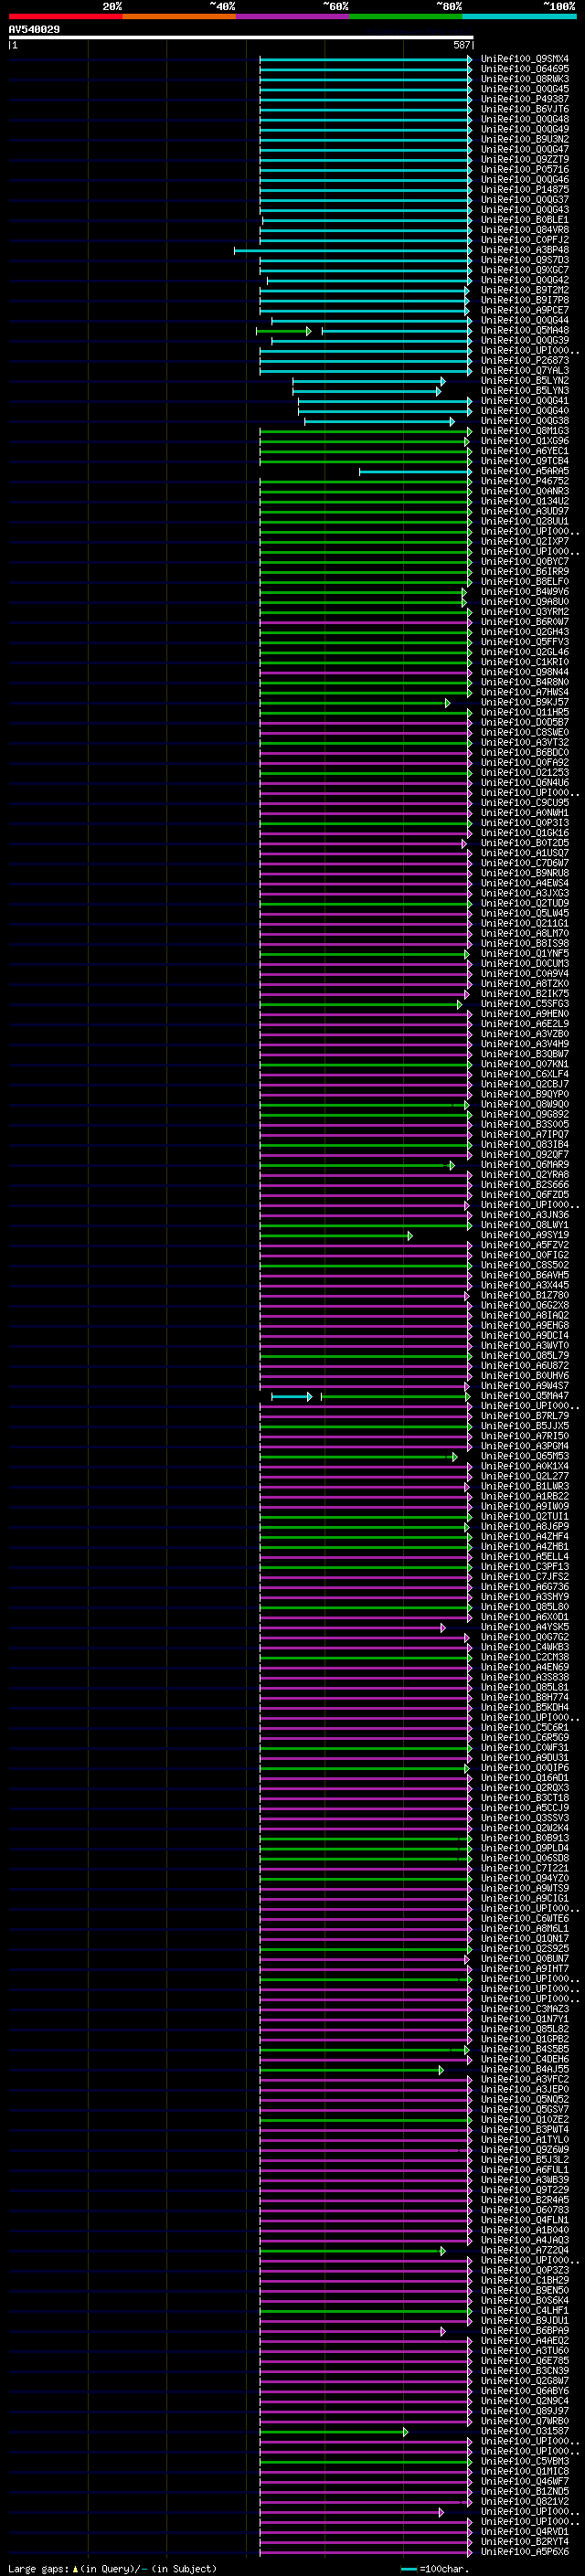Select UniRef100_B6BPA9 label
The width and height of the screenshot is (585, 2576).
tap(525, 2332)
